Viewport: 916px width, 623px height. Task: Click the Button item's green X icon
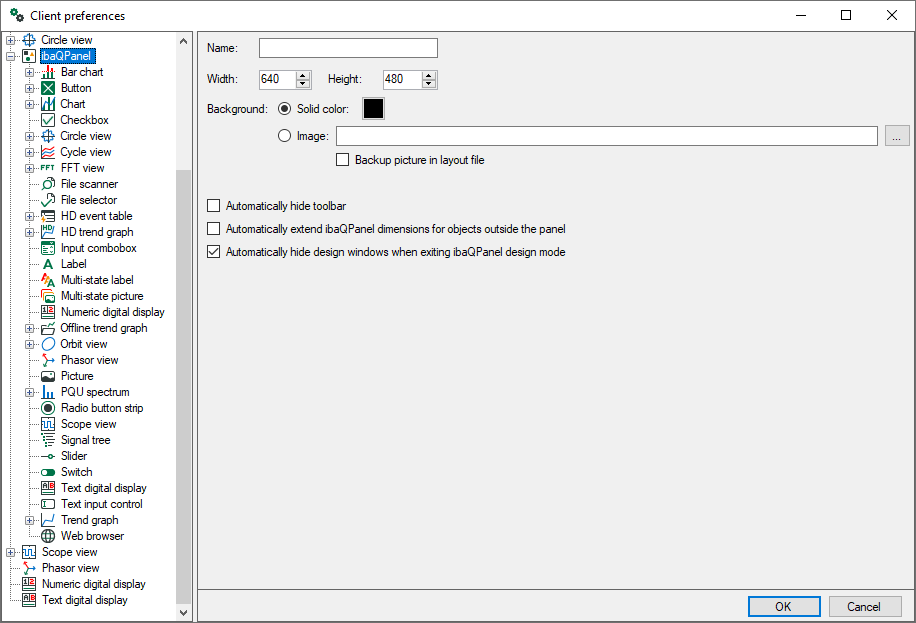[x=48, y=88]
